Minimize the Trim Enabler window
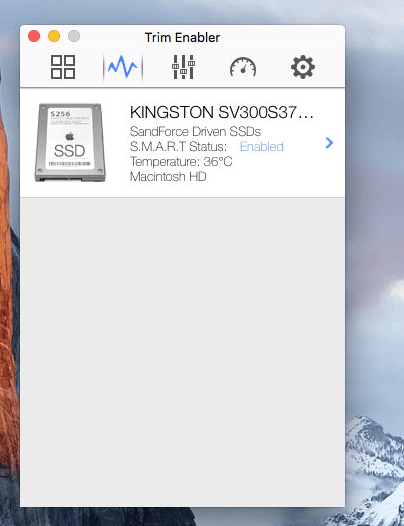 coord(54,36)
